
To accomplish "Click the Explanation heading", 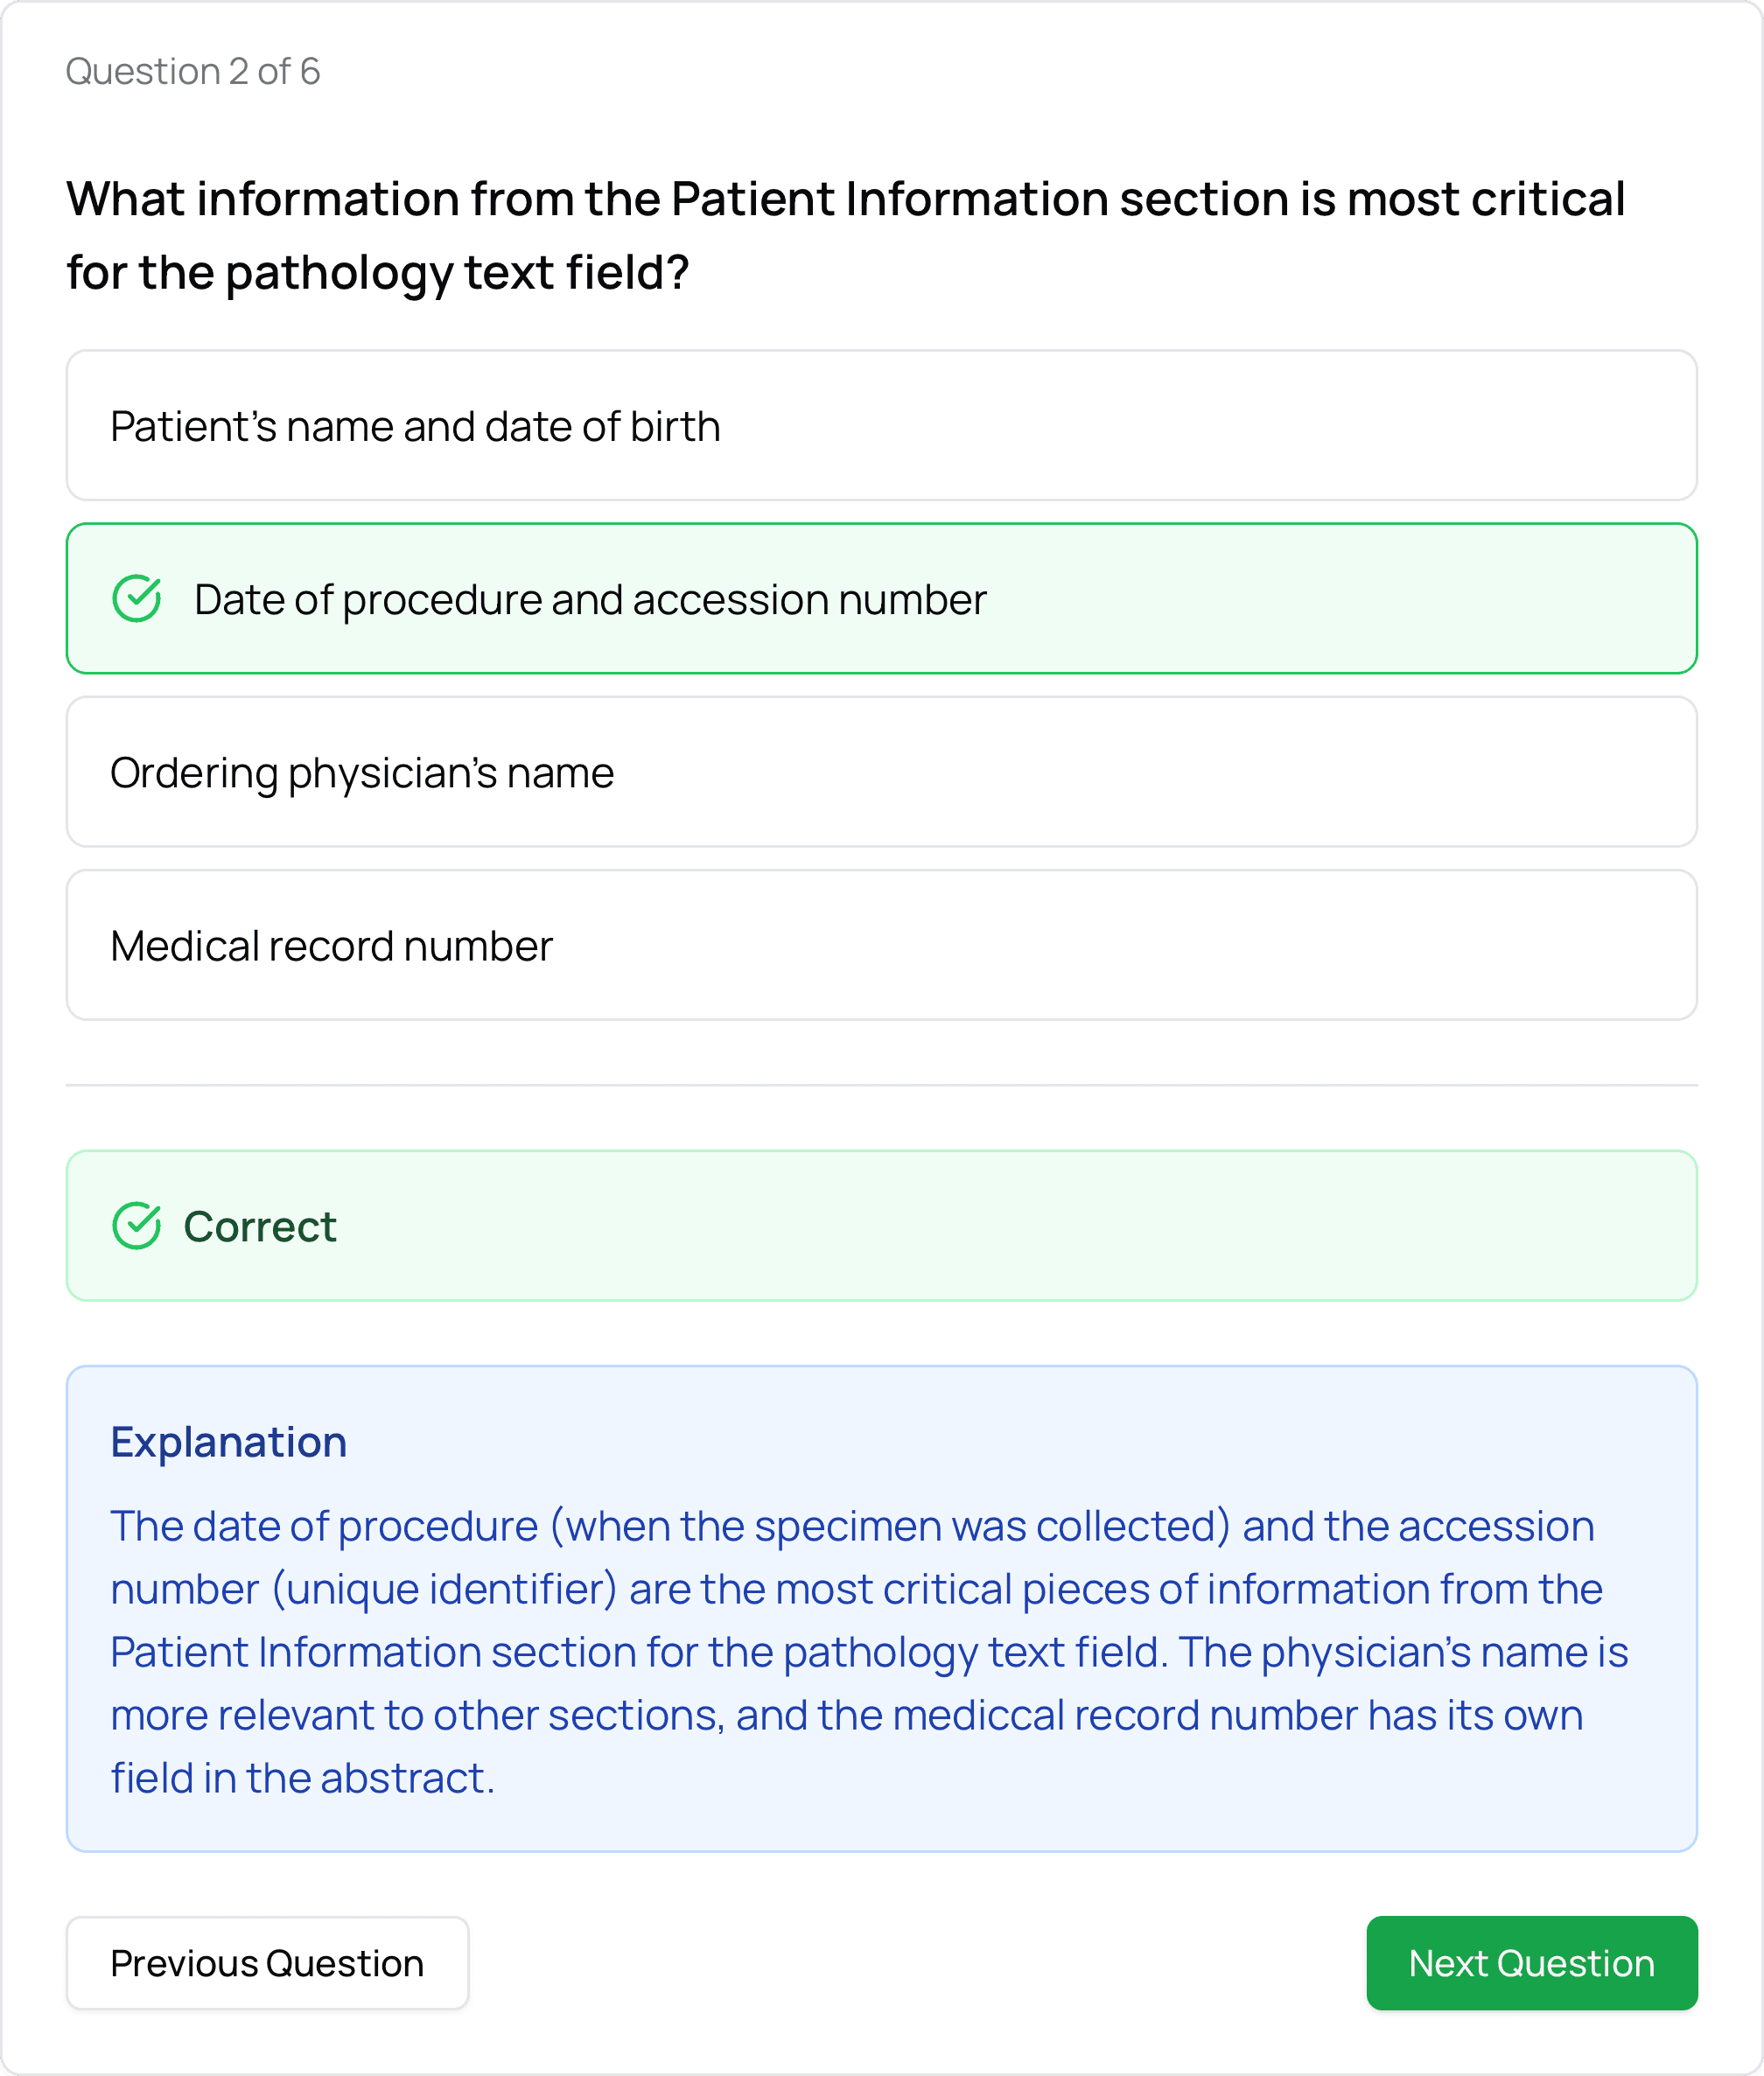I will click(x=228, y=1441).
